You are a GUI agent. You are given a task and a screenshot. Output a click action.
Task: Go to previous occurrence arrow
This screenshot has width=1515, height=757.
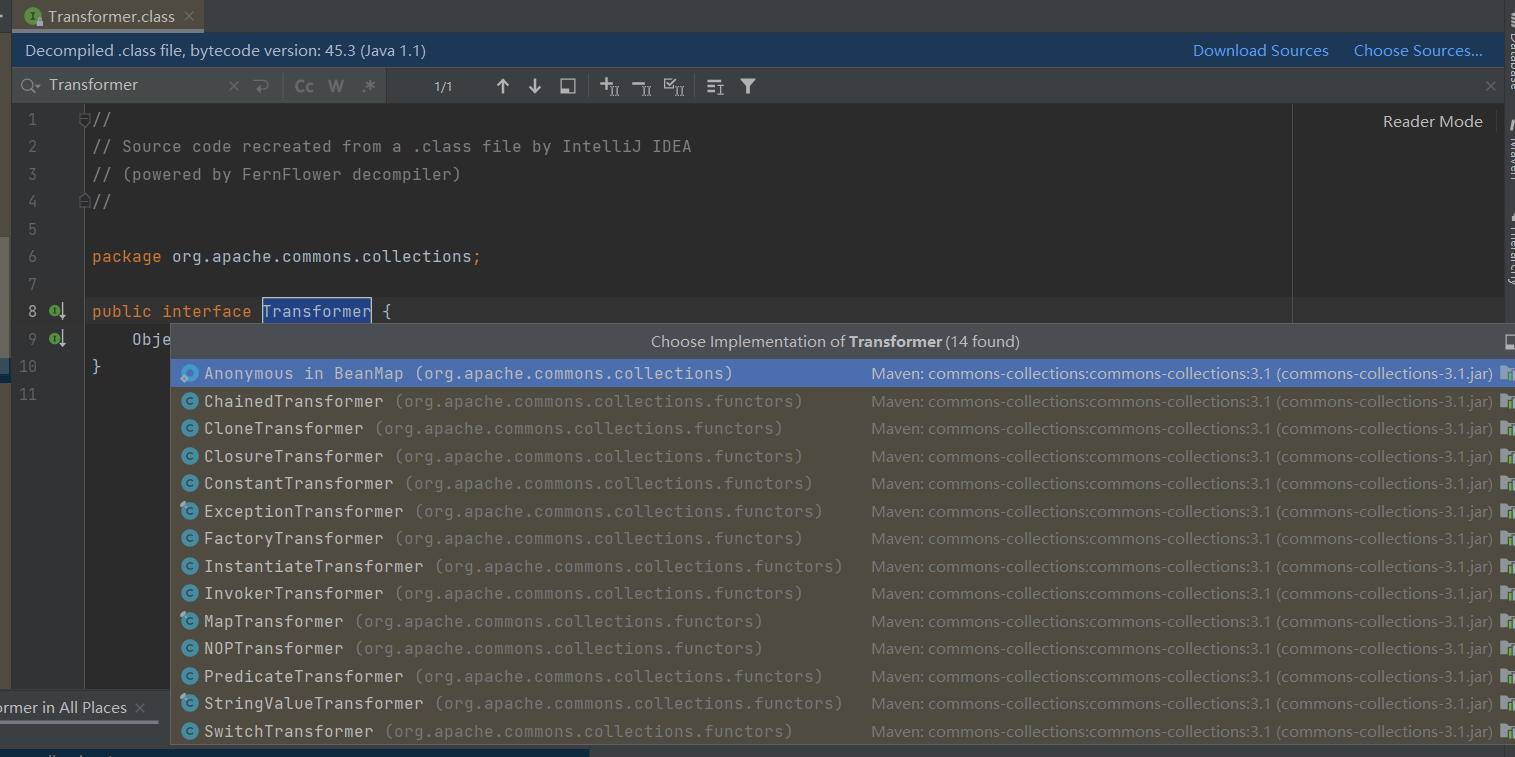[x=503, y=87]
